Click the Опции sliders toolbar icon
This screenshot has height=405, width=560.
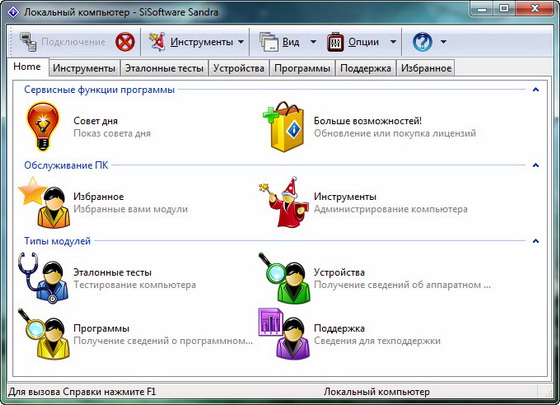[x=335, y=42]
